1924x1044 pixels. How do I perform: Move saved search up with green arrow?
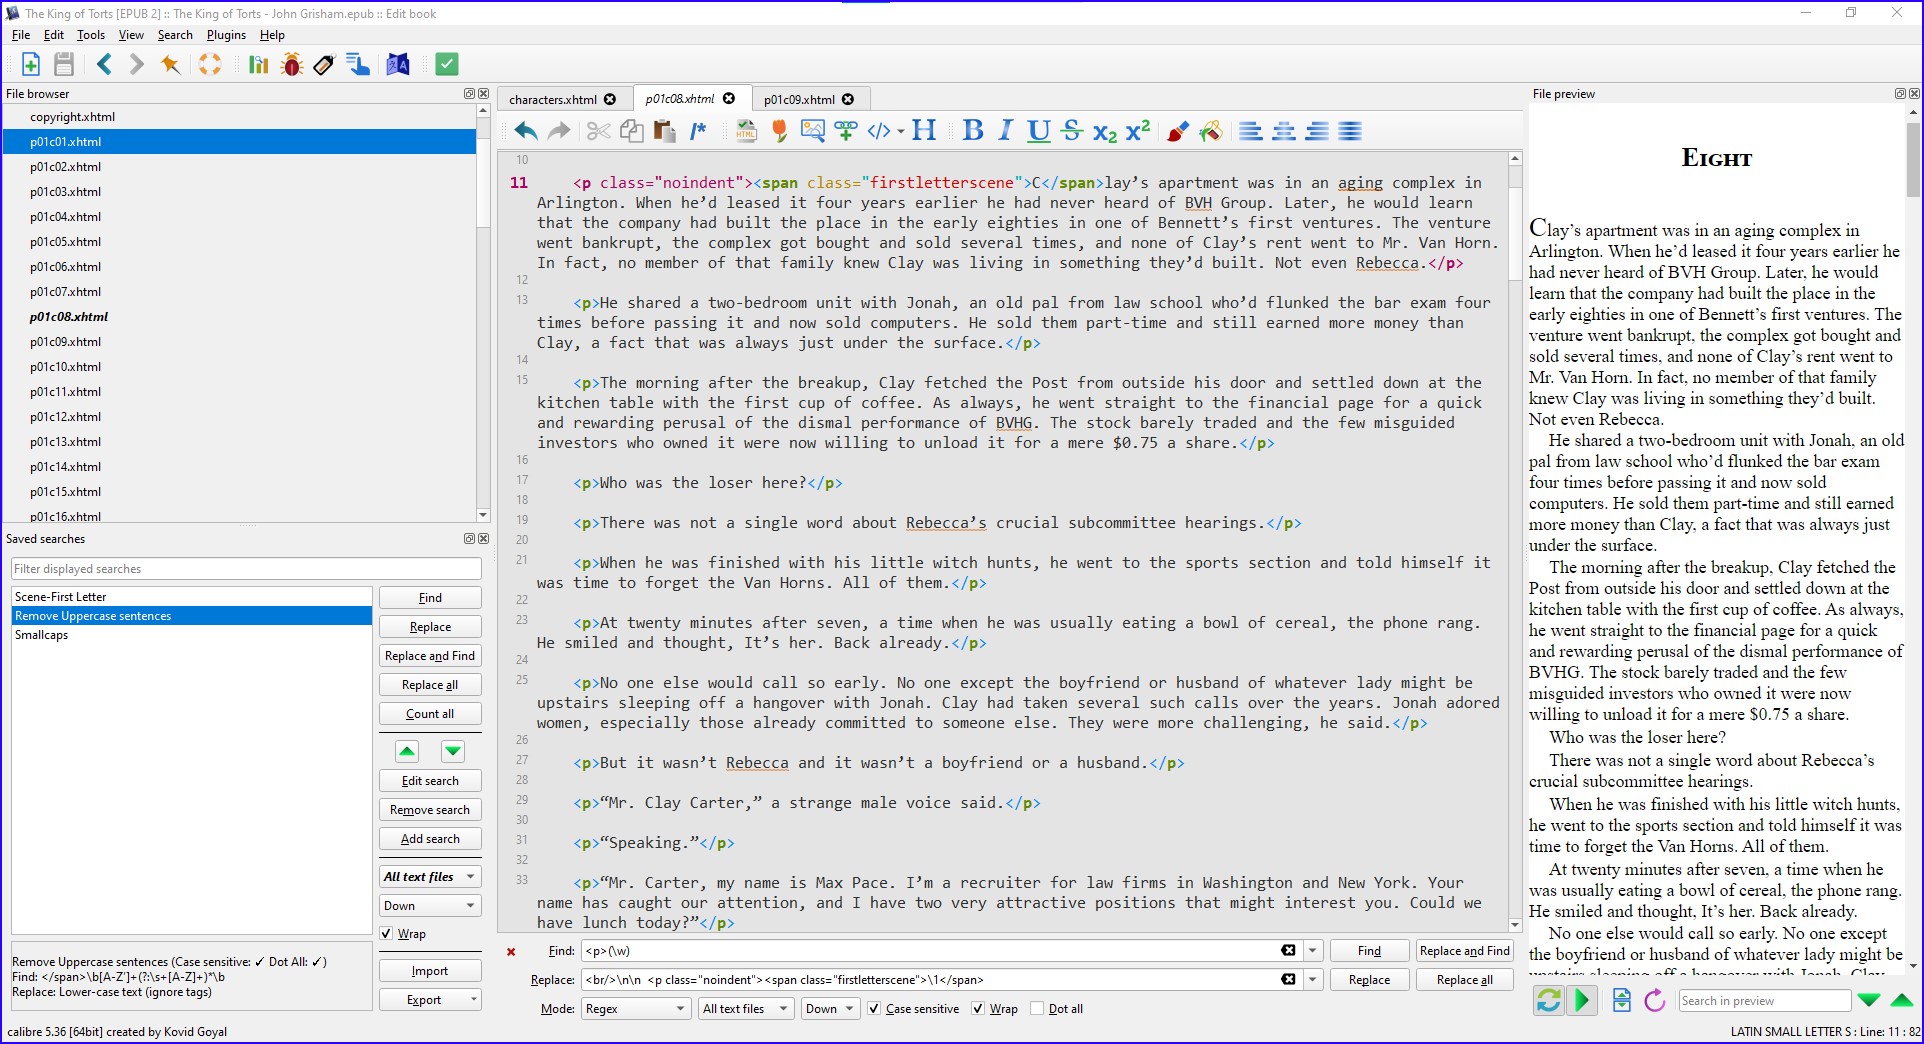click(407, 751)
